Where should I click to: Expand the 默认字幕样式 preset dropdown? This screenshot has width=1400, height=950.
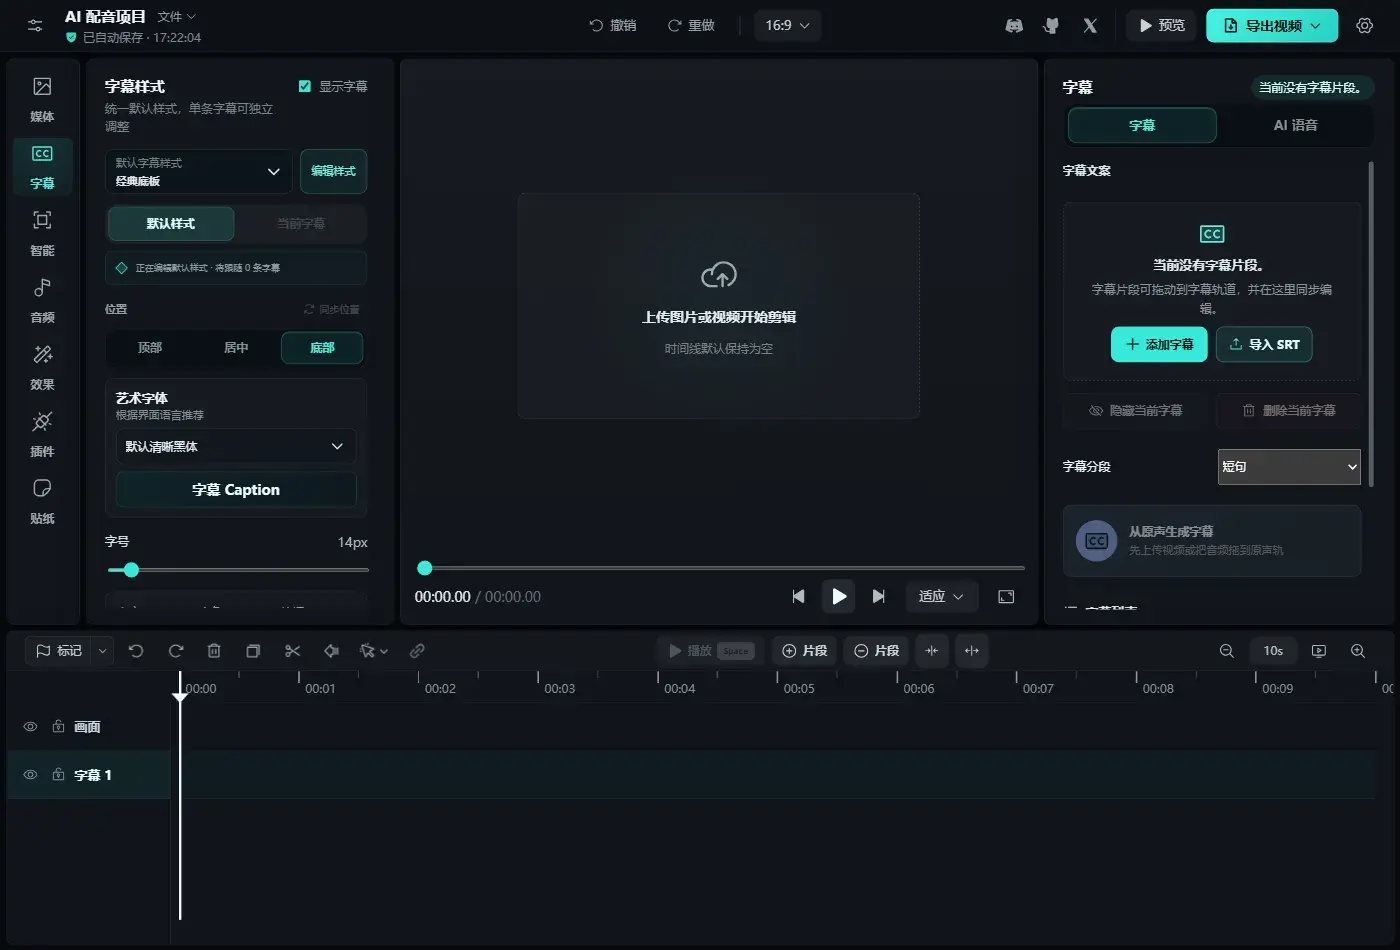(198, 172)
